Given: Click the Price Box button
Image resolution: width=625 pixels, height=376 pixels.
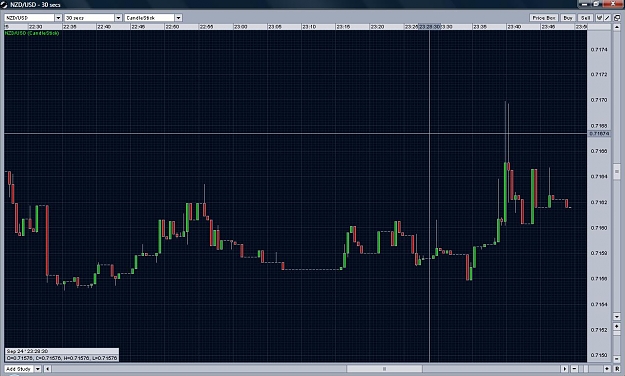Looking at the screenshot, I should (x=544, y=18).
